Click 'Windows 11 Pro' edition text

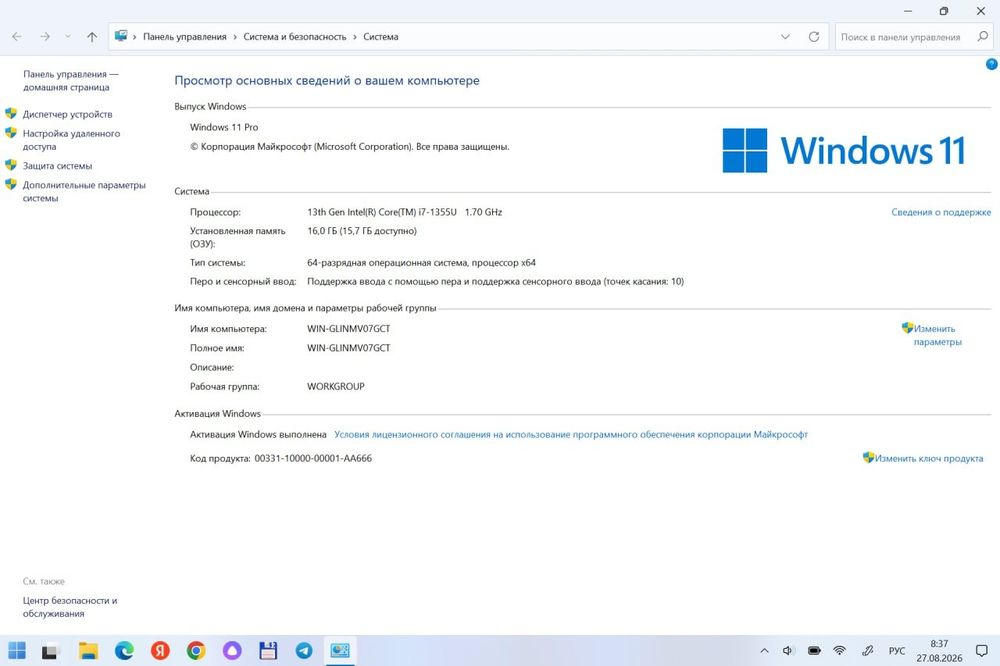tap(224, 127)
